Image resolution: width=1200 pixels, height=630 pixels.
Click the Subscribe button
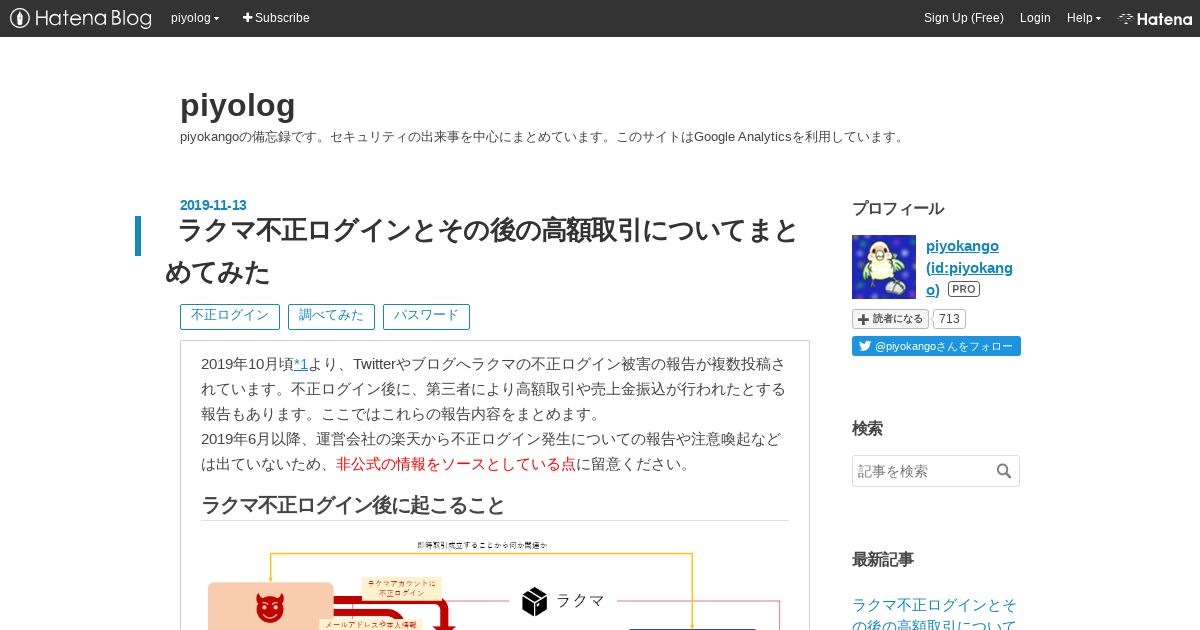pyautogui.click(x=276, y=18)
